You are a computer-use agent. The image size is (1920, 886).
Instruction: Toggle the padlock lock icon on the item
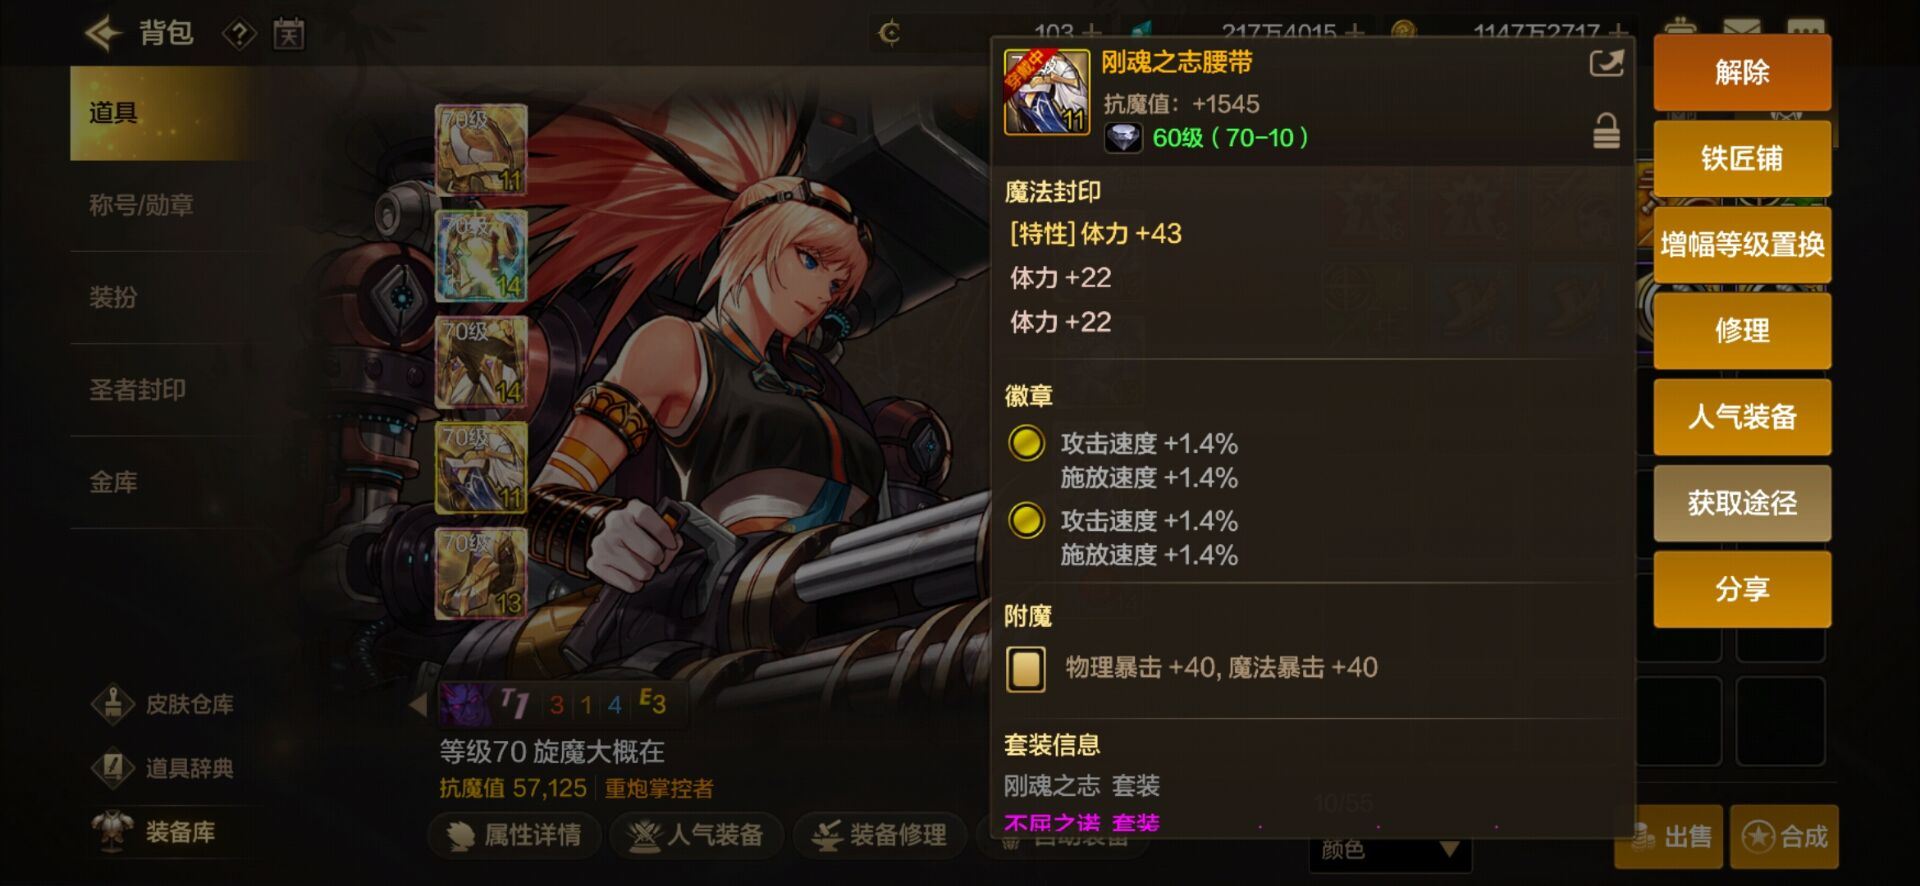tap(1606, 131)
